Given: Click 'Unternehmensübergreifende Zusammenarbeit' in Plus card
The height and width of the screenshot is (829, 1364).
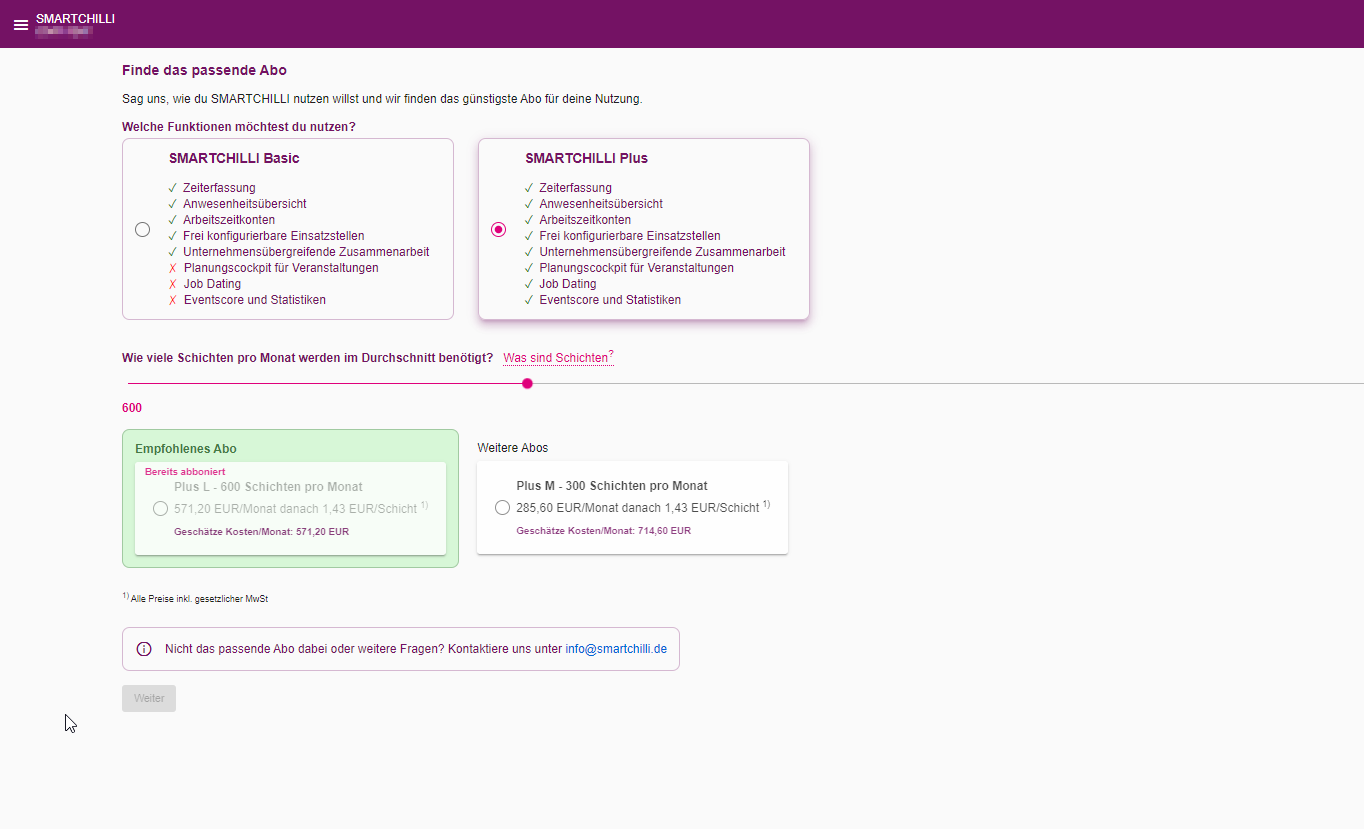Looking at the screenshot, I should point(663,252).
